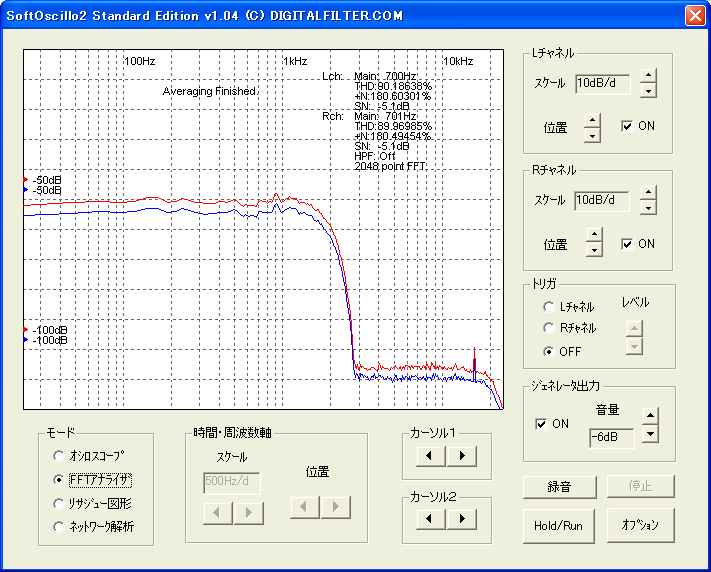Viewport: 711px width, 572px height.
Task: Open the オプション options dialog
Action: click(x=641, y=525)
